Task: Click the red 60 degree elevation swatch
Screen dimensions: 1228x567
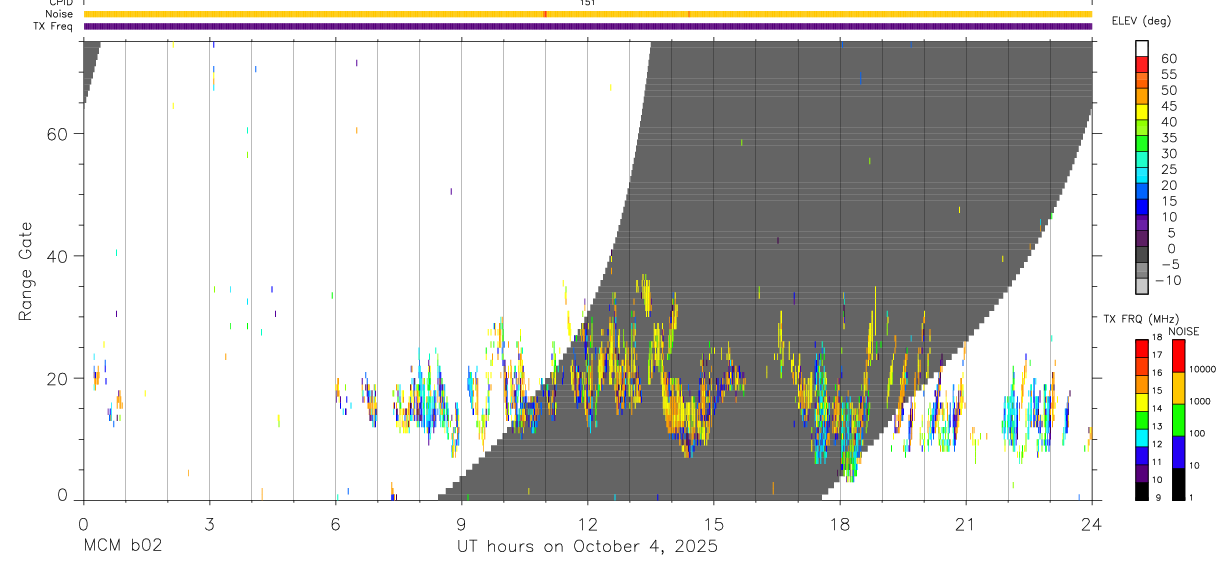Action: point(1141,64)
